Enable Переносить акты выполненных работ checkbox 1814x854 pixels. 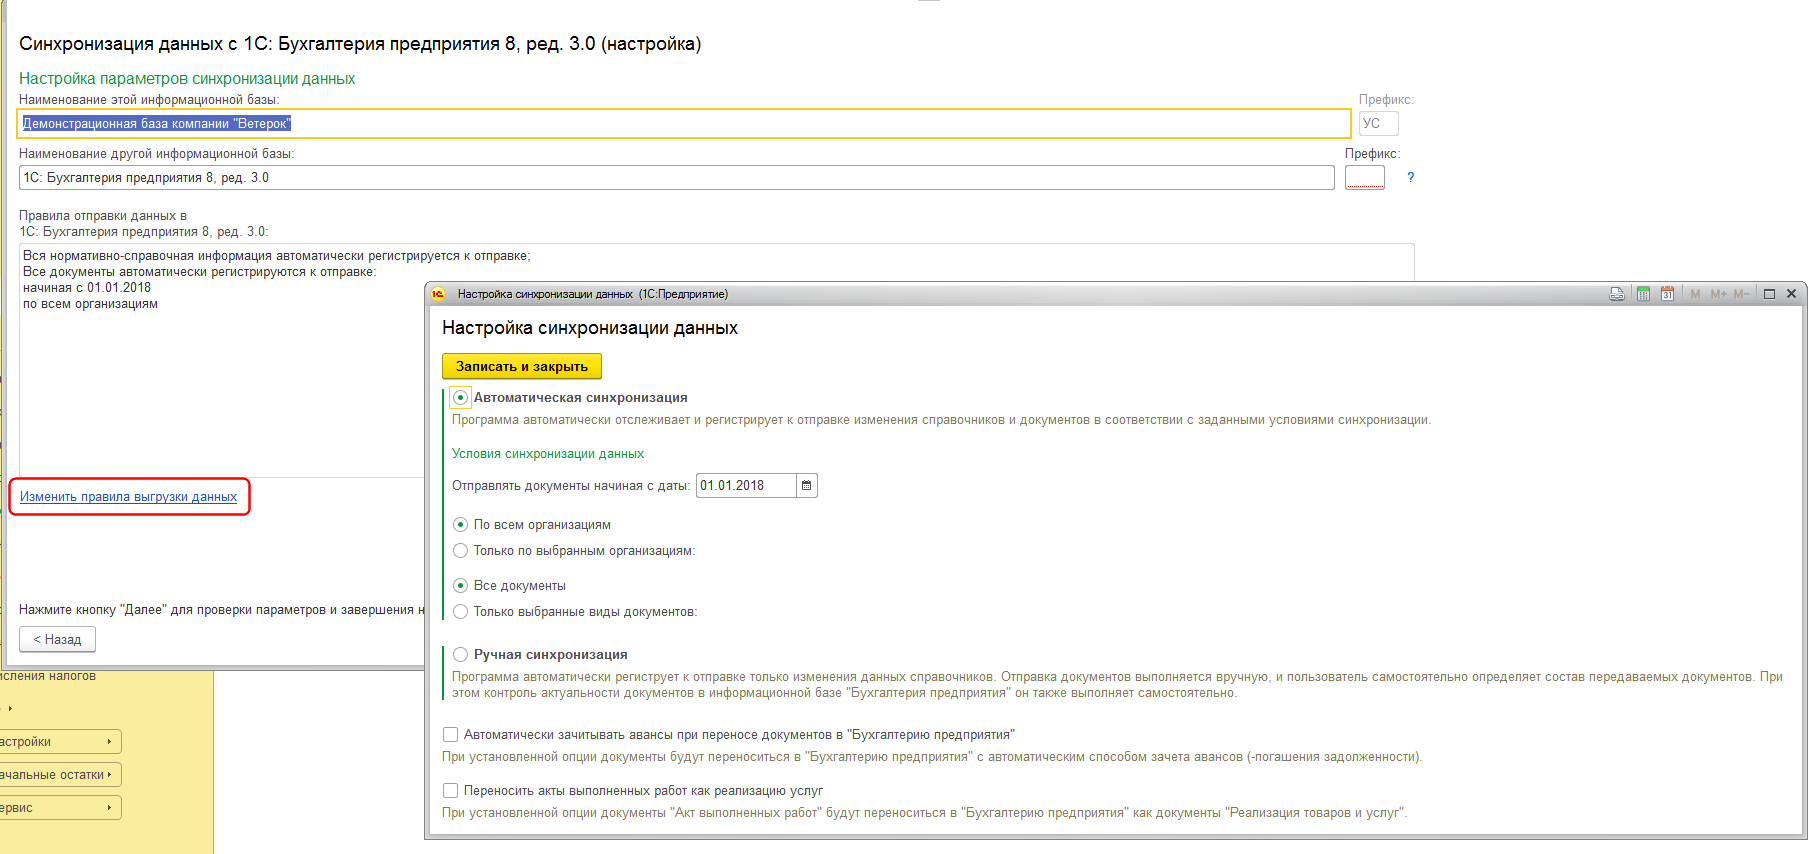tap(451, 791)
